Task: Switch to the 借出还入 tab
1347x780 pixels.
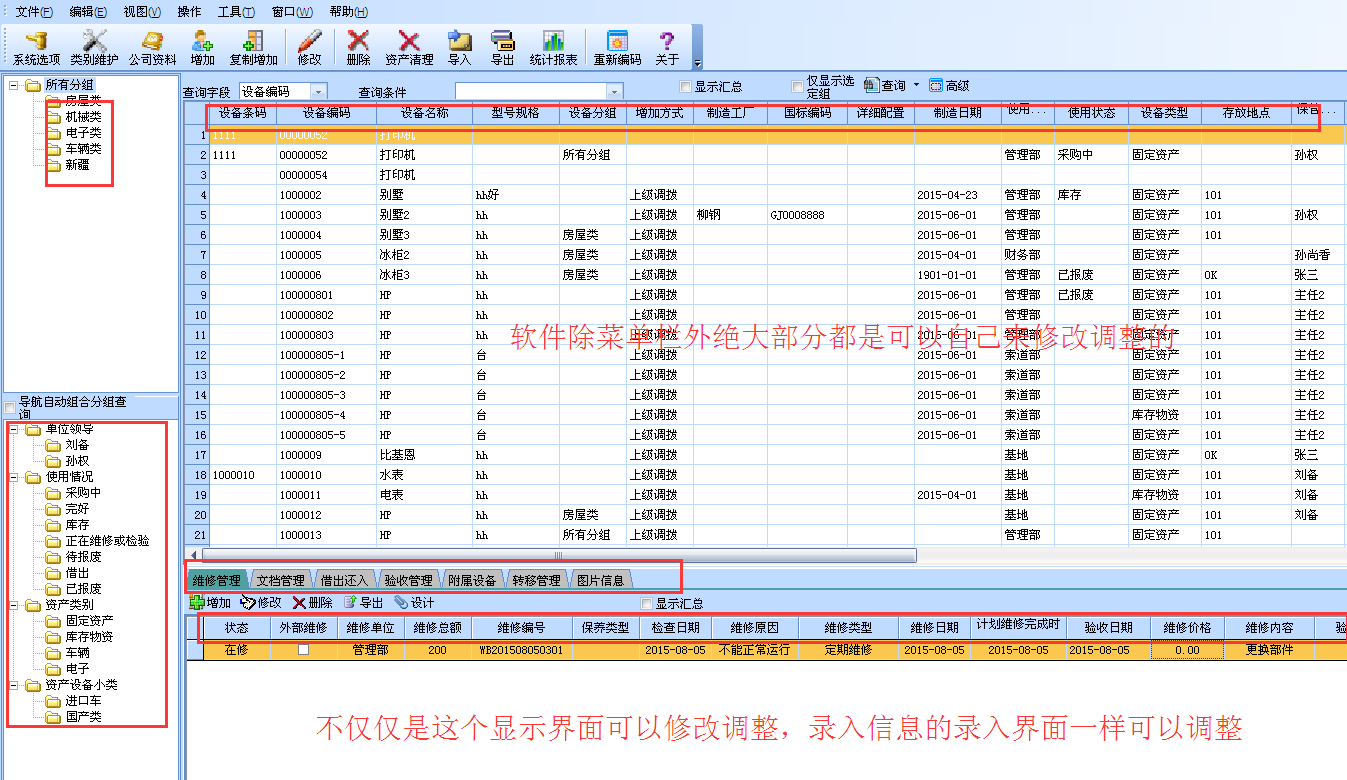Action: tap(344, 580)
